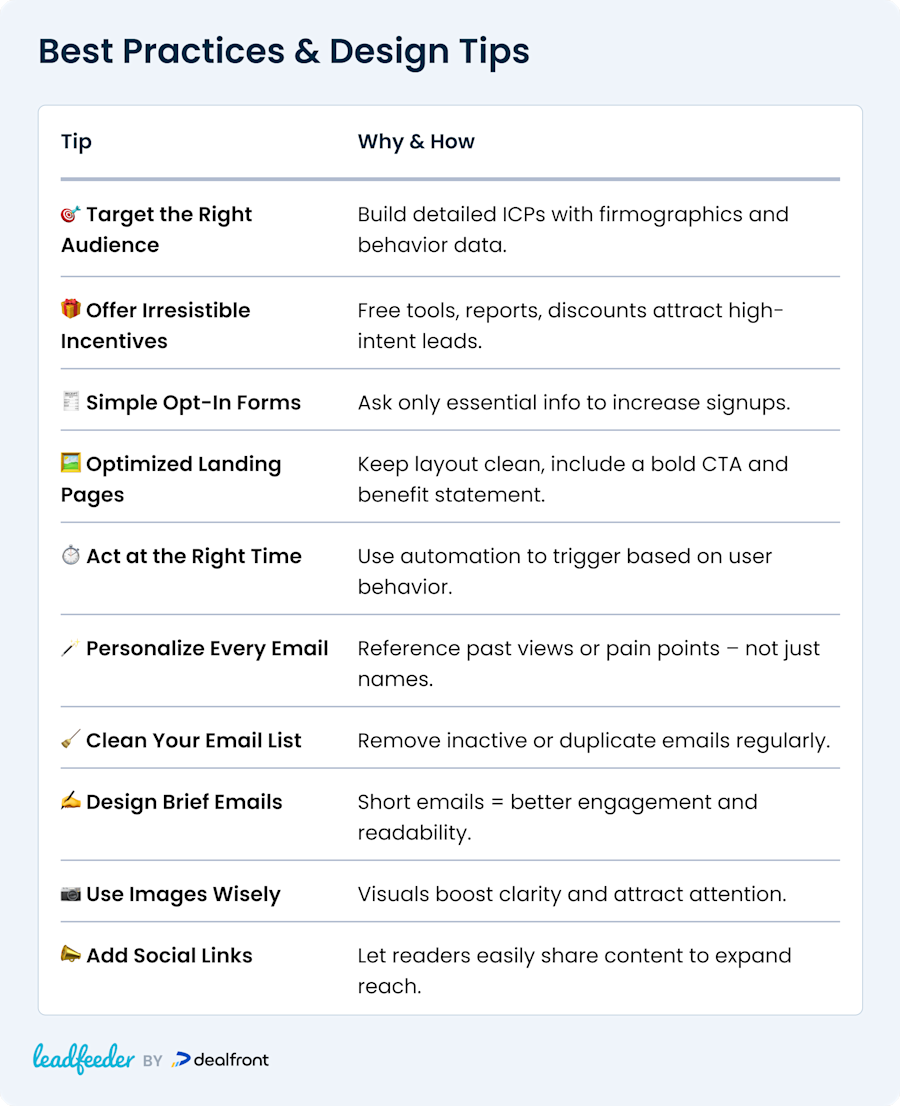This screenshot has height=1106, width=900.
Task: Click the magic wand icon beside Personalize Every Email
Action: point(71,648)
